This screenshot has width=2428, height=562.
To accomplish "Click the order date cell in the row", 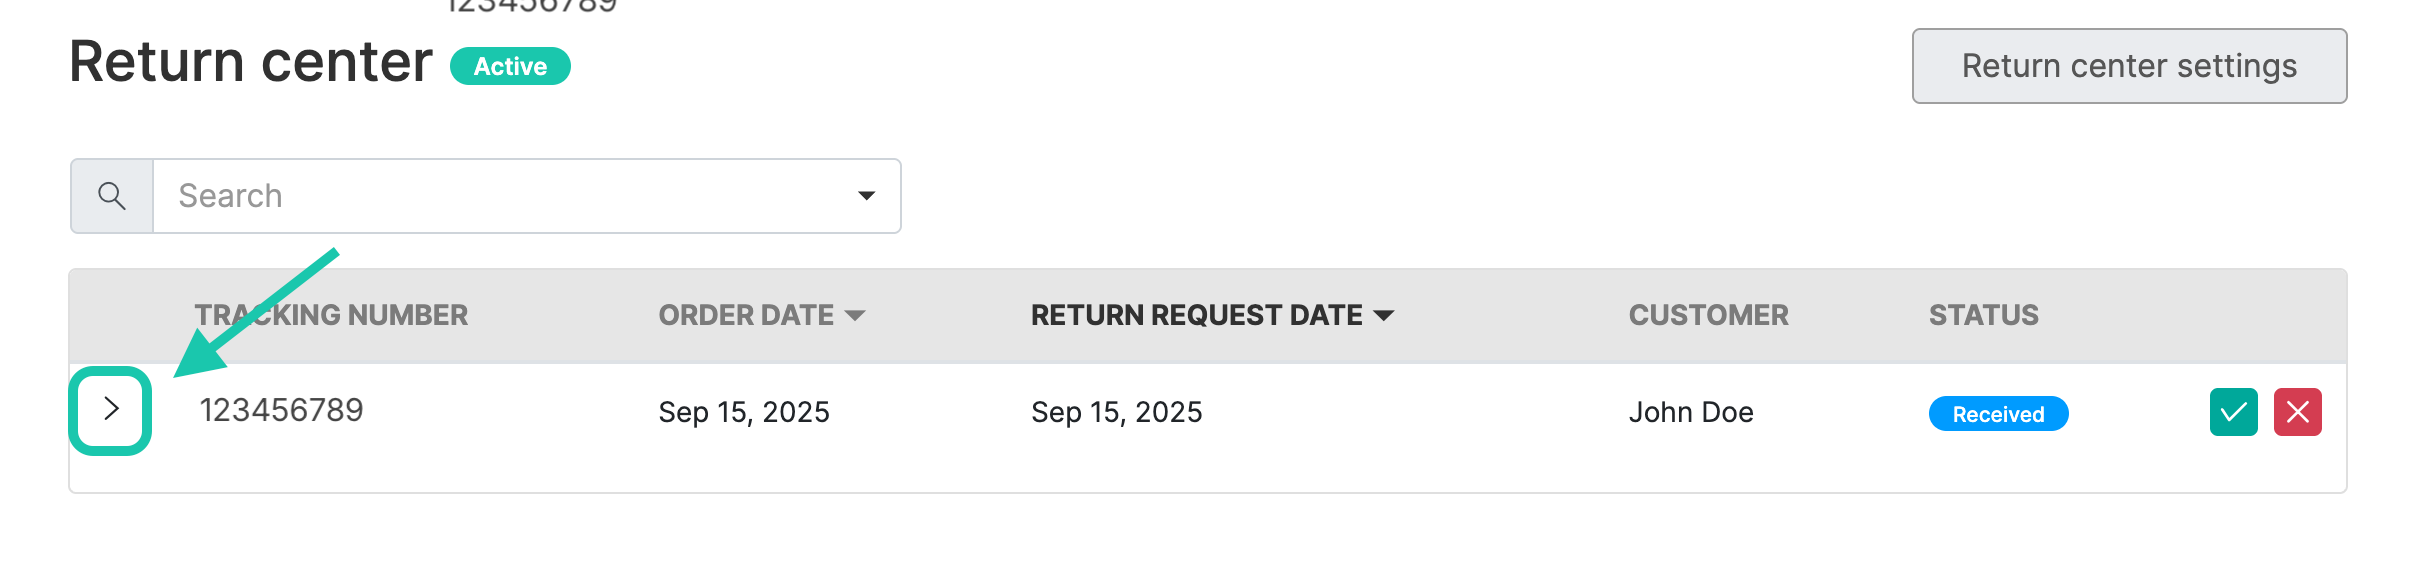I will [744, 413].
